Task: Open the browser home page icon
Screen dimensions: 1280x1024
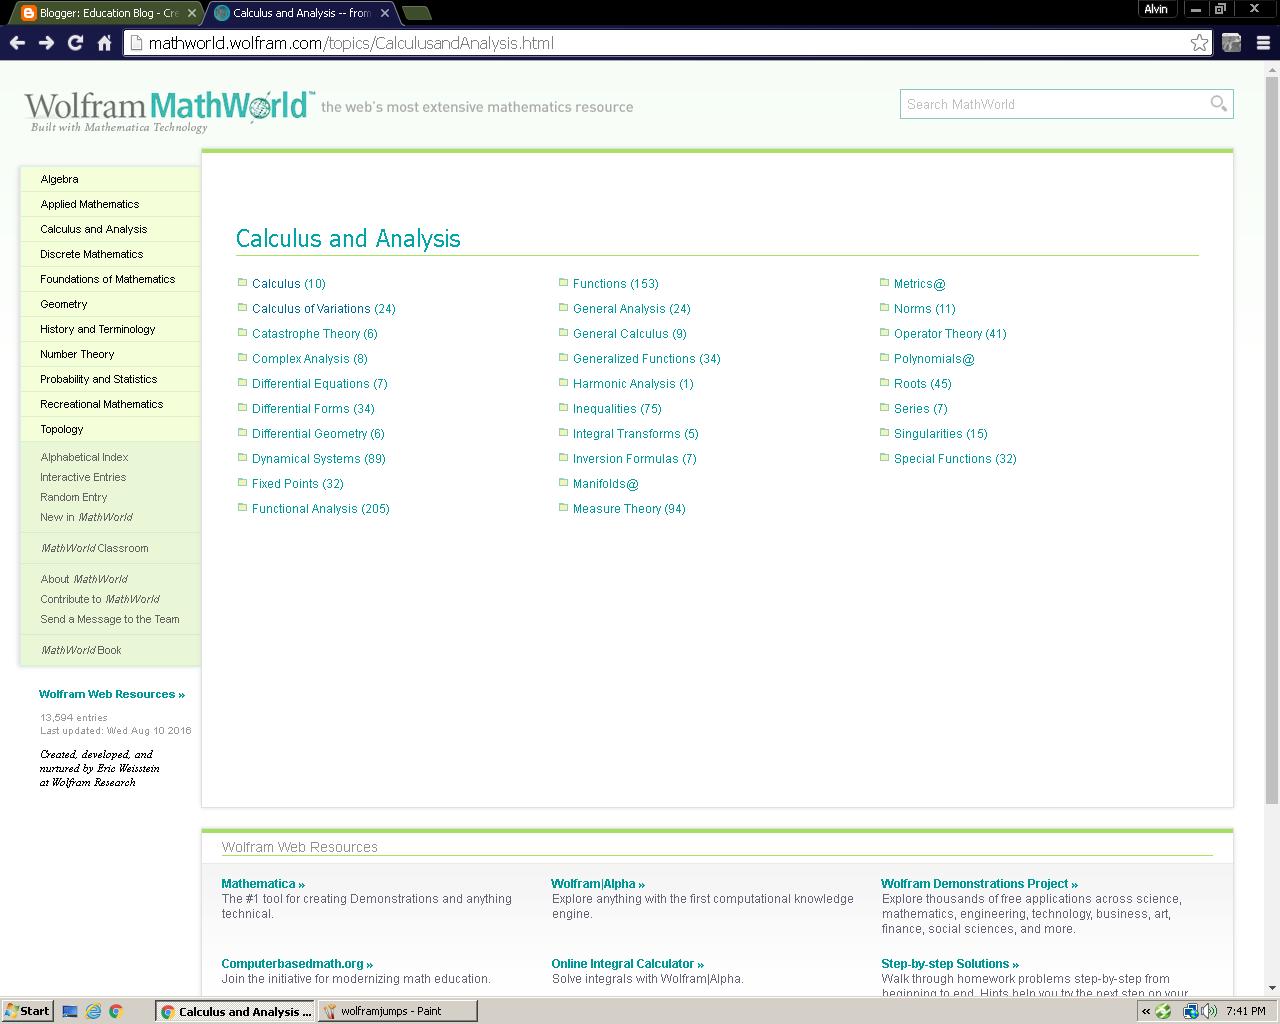Action: point(104,43)
